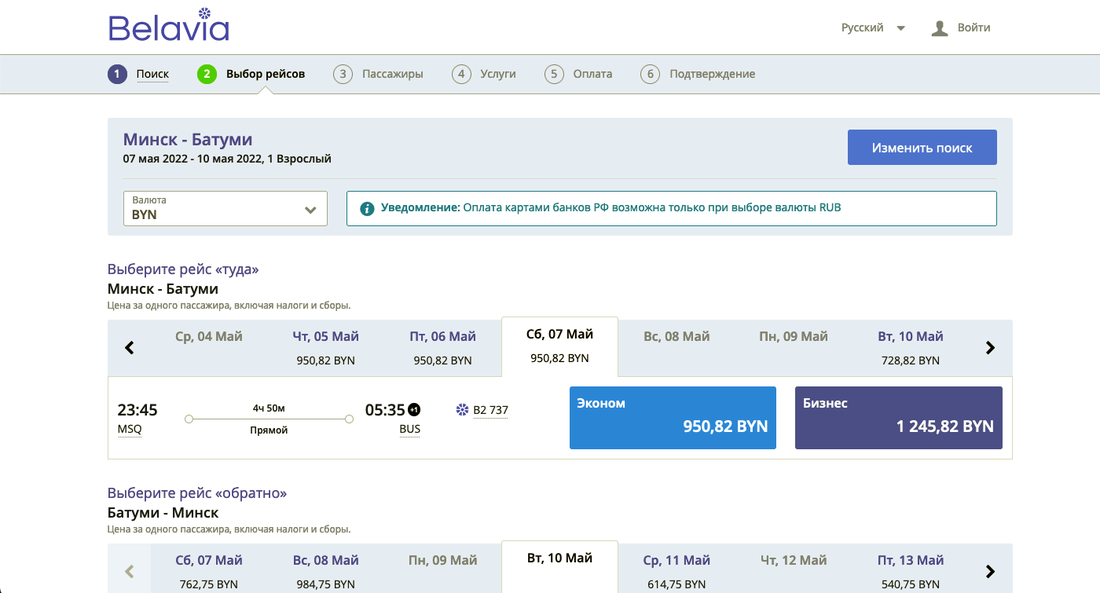Show earlier outbound dates with left arrow
This screenshot has height=593, width=1100.
(129, 348)
